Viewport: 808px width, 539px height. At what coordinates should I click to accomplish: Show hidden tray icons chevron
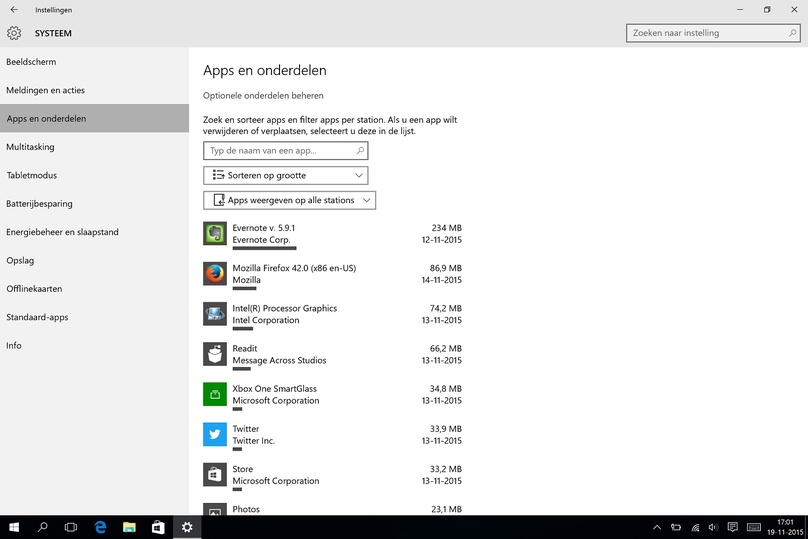tap(657, 527)
